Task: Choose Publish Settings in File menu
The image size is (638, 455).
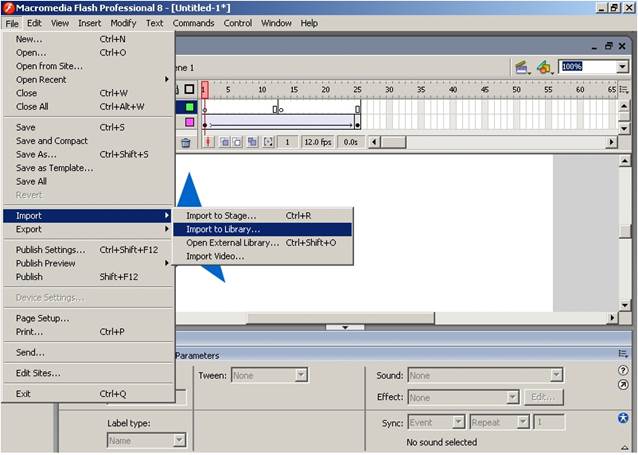Action: tap(90, 250)
